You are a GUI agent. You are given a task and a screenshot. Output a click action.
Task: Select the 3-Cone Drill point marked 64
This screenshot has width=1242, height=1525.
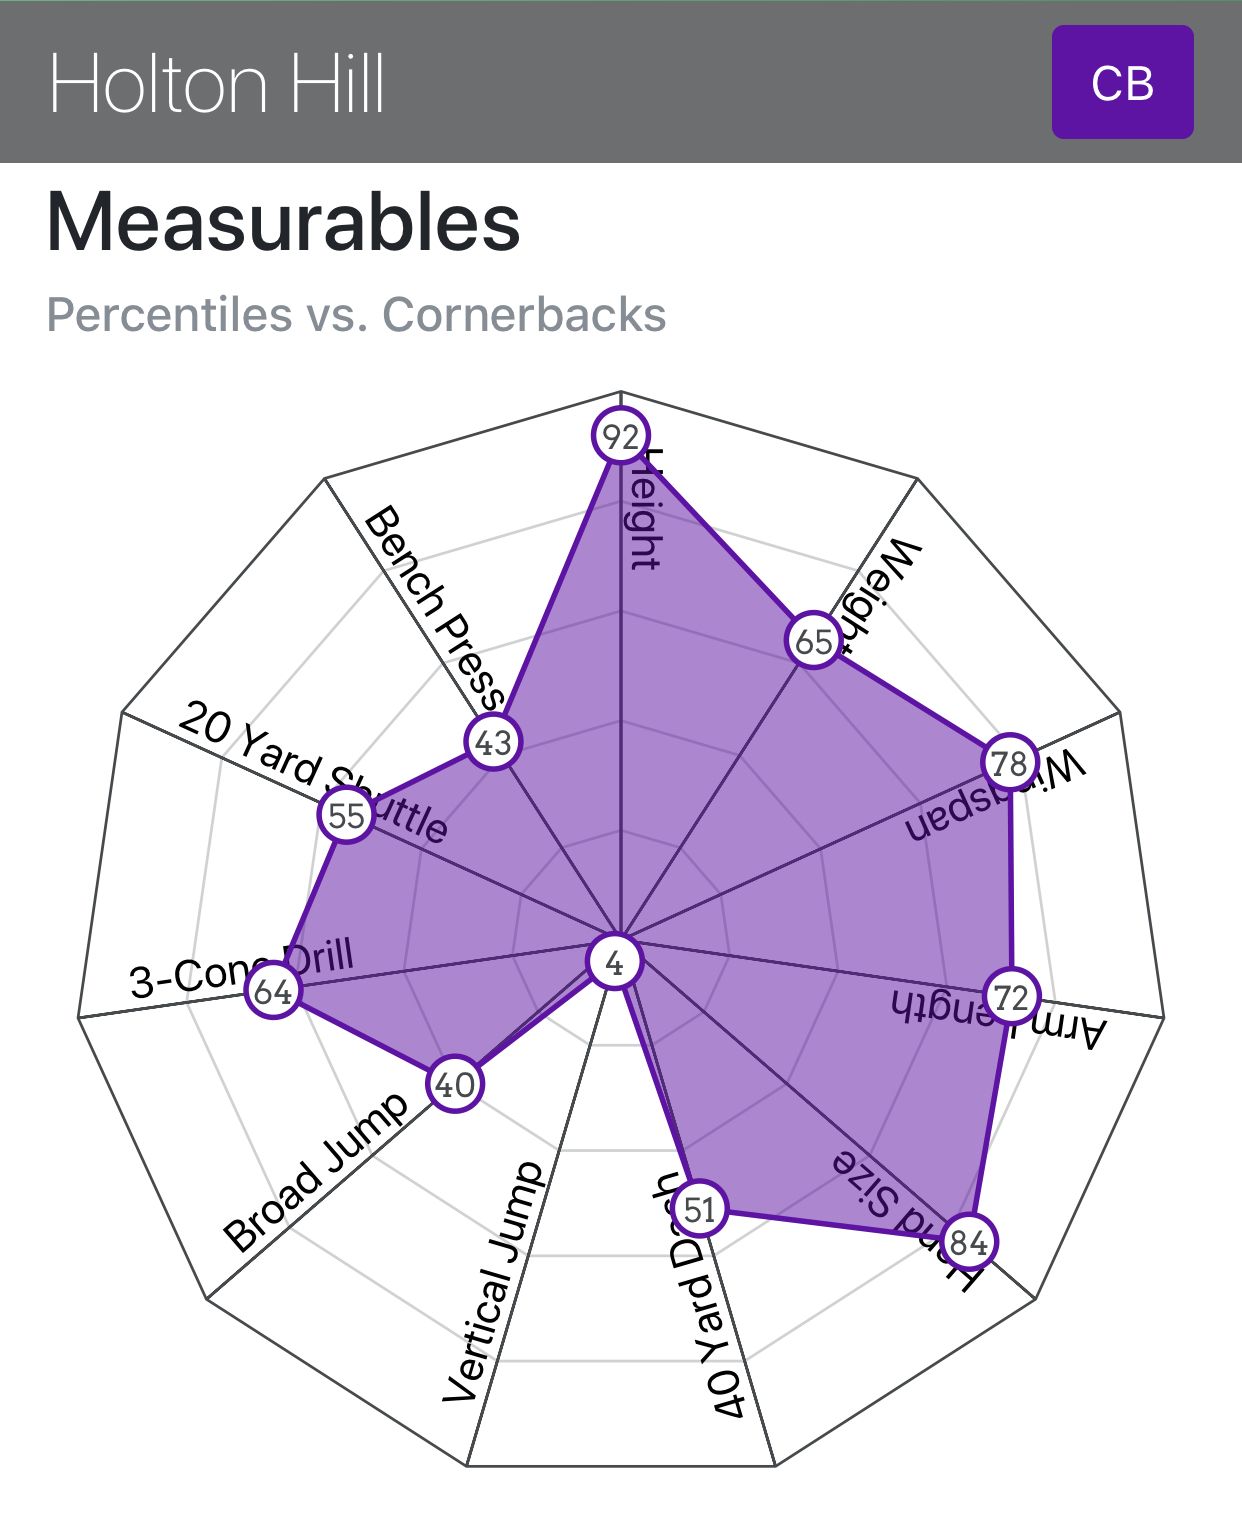click(273, 991)
